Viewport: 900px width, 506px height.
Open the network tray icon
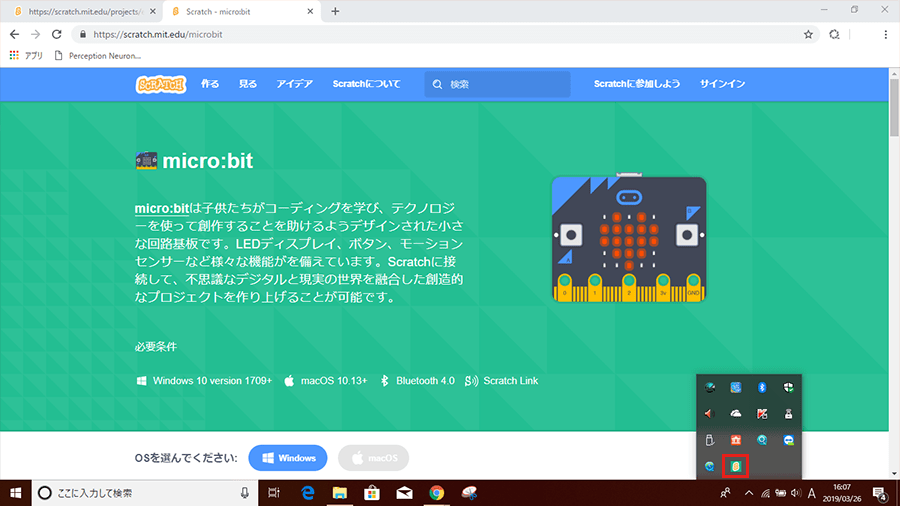click(x=766, y=493)
